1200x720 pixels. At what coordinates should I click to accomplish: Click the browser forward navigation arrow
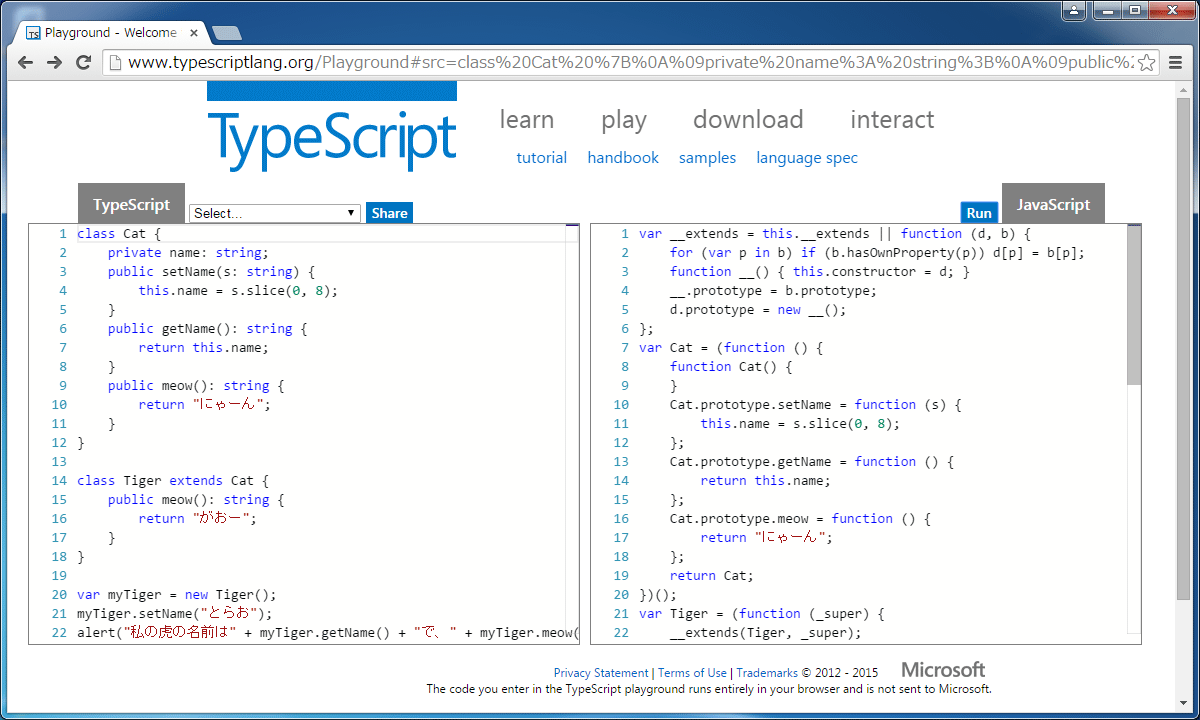[53, 62]
